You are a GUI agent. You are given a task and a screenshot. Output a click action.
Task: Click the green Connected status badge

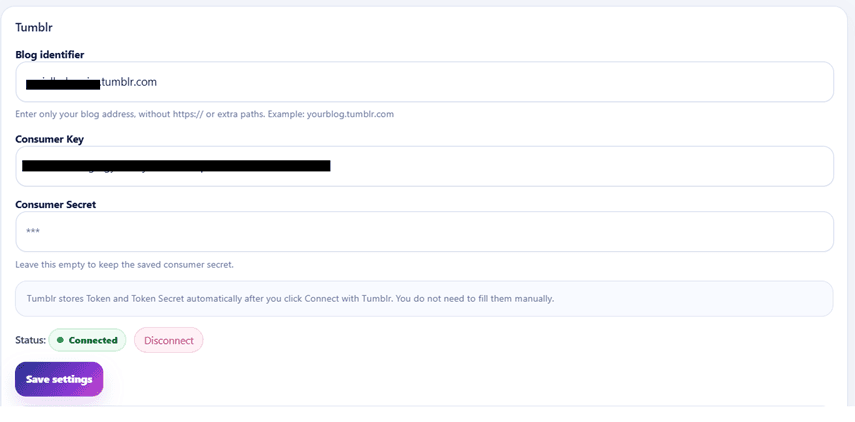[x=87, y=340]
